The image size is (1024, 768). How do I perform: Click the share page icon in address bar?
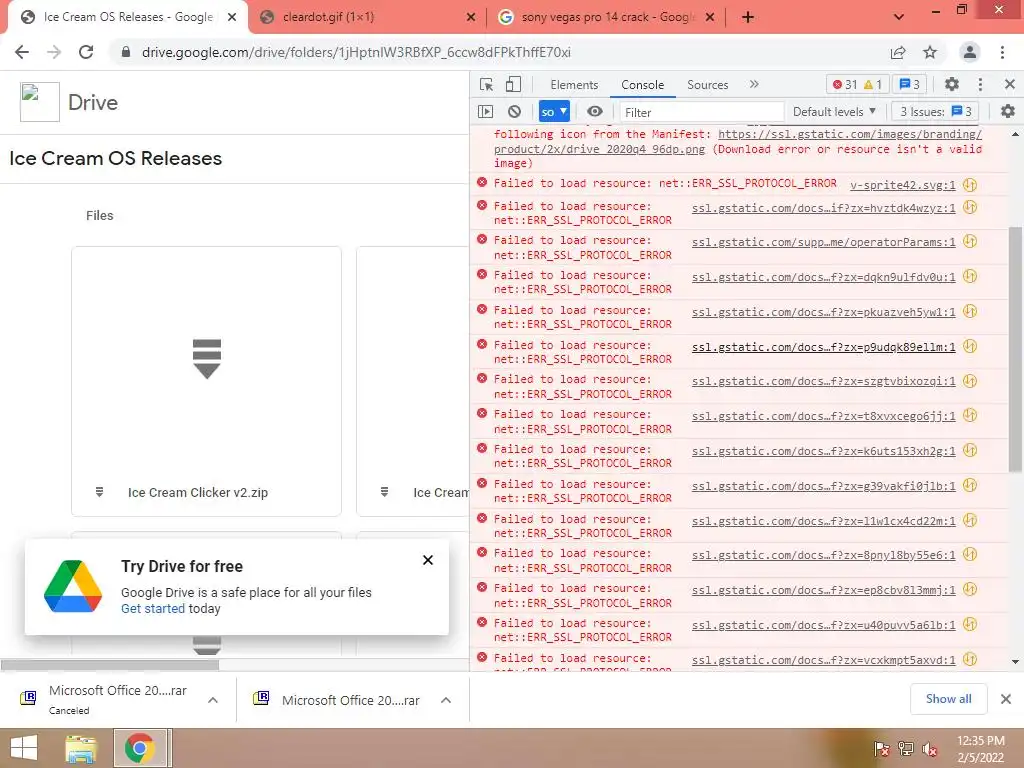click(899, 52)
